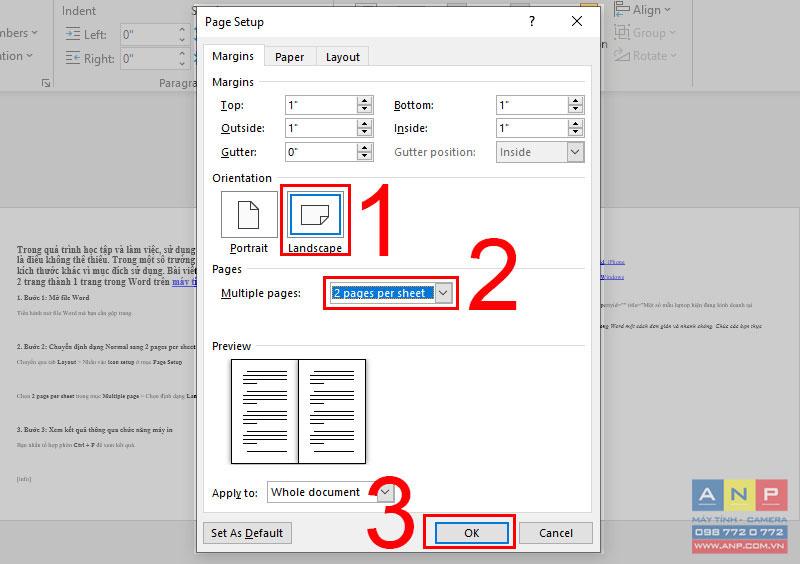
Task: Close the Page Setup dialog
Action: 577,21
